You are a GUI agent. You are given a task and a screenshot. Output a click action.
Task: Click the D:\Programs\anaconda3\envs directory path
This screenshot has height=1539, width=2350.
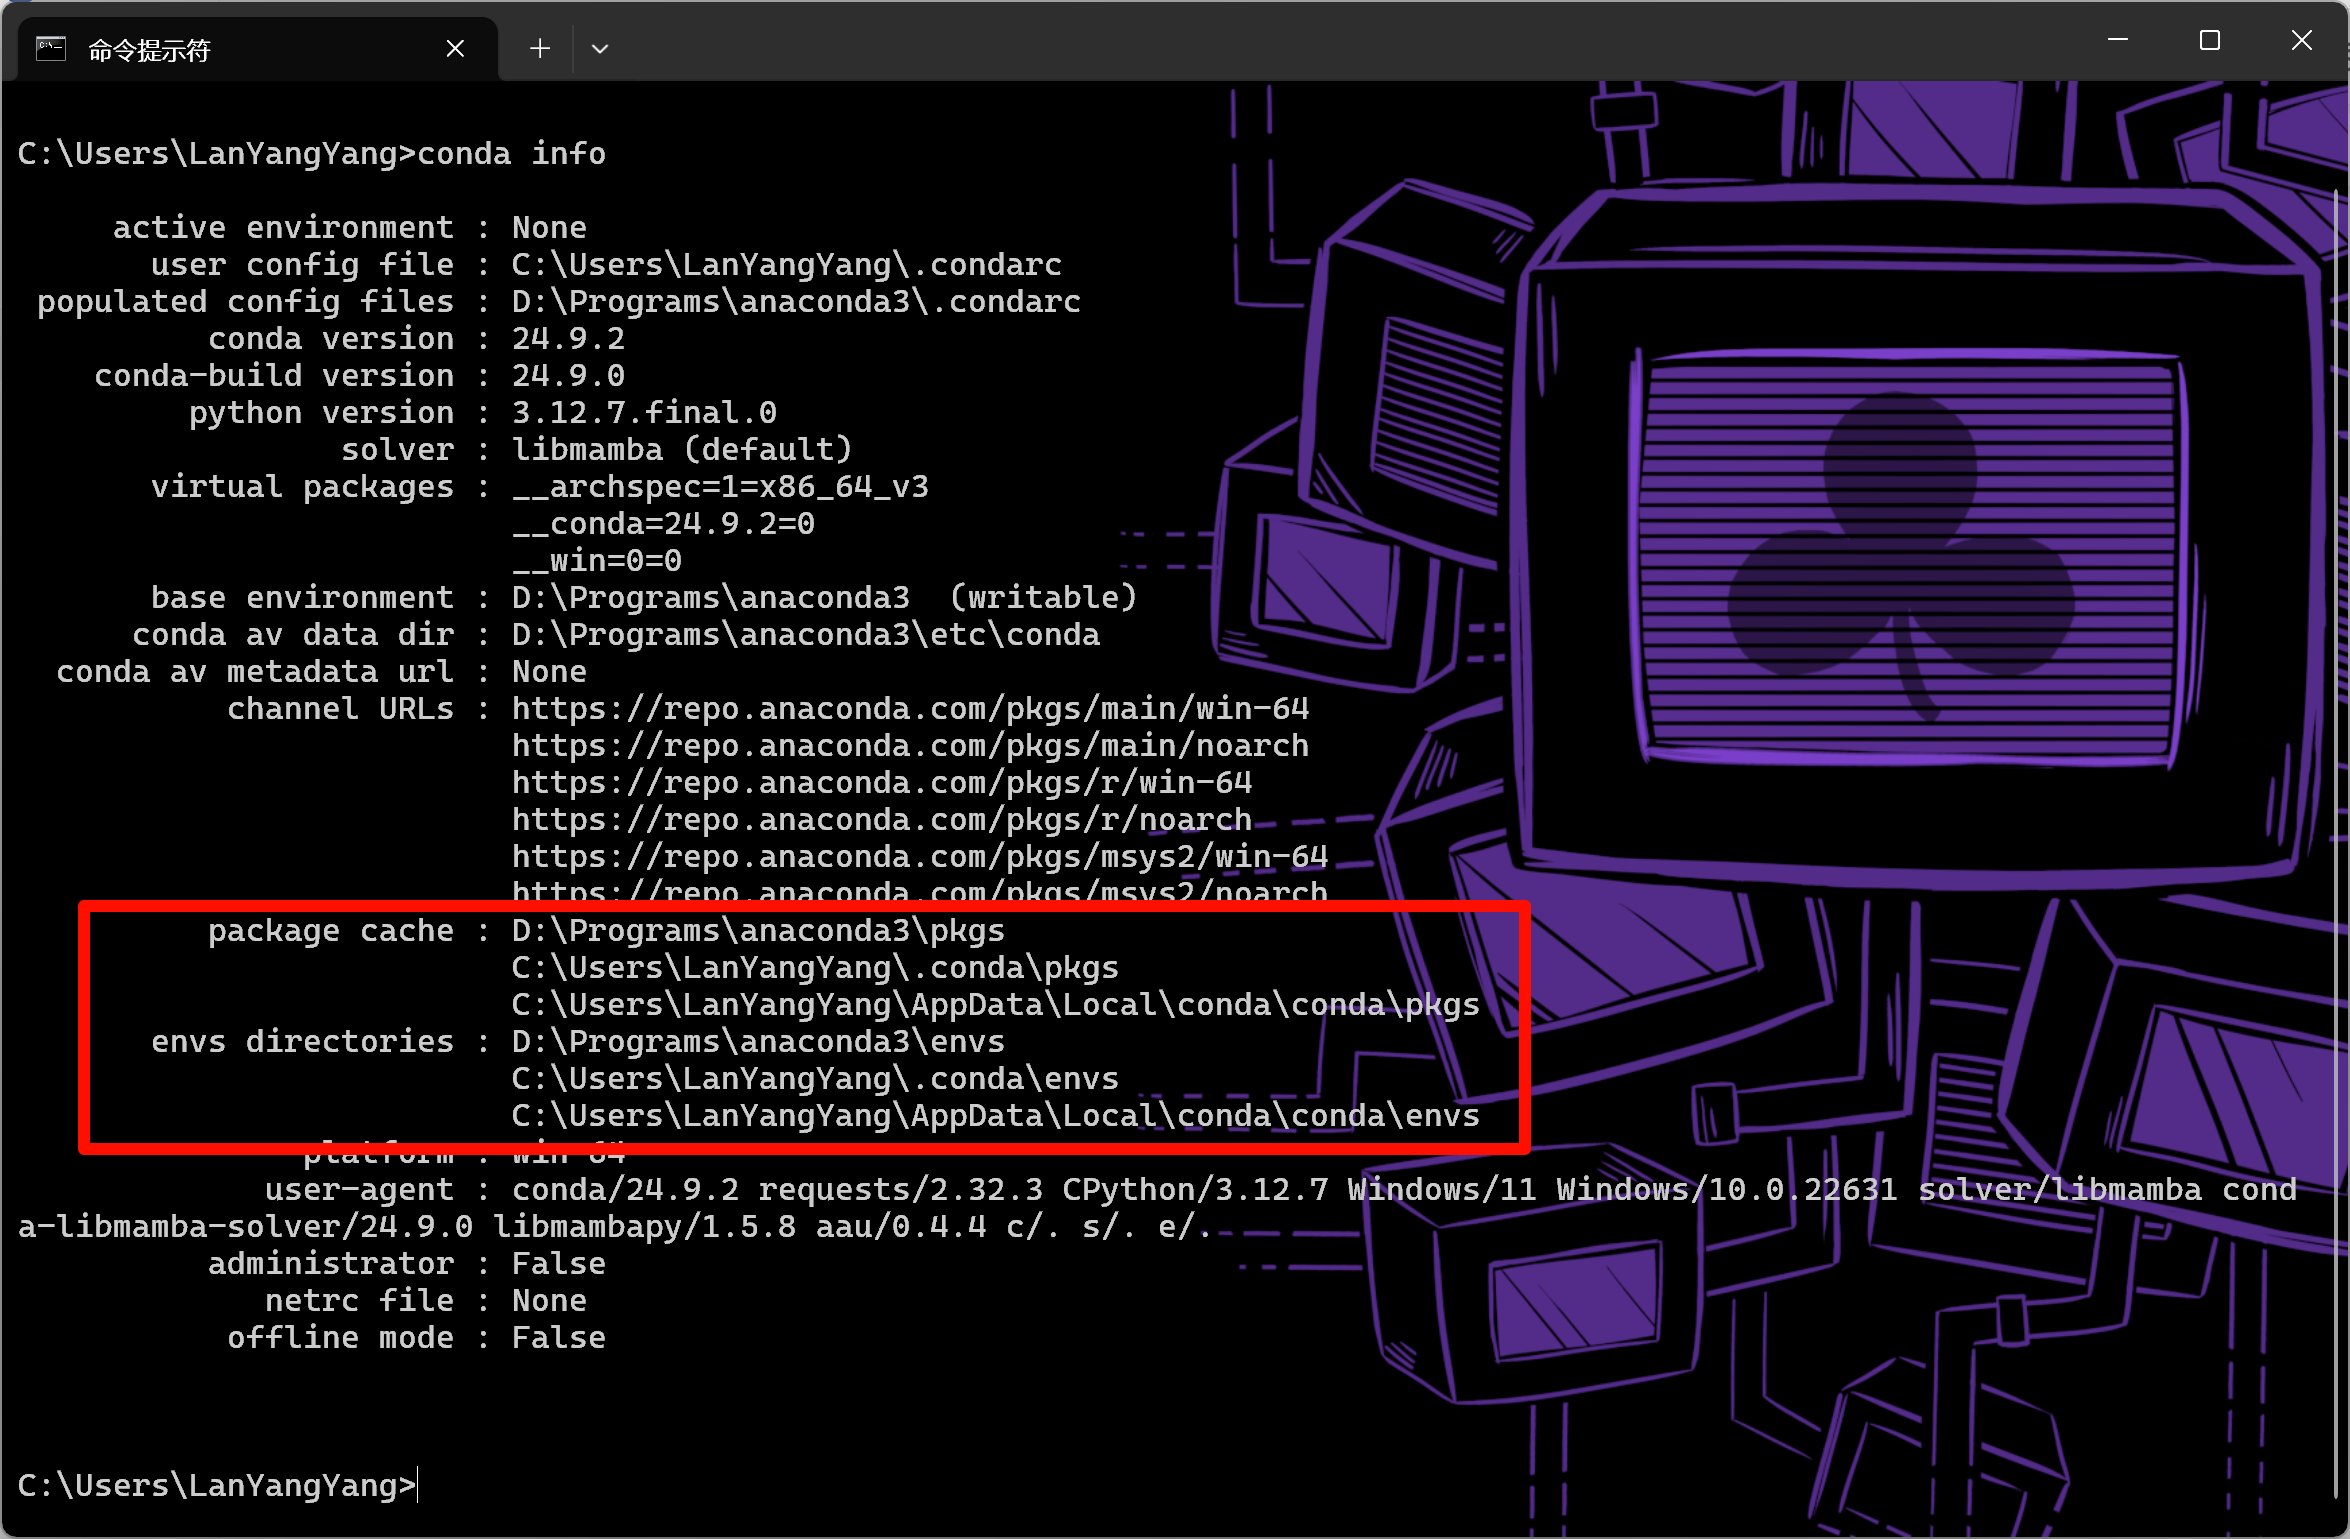point(758,1042)
